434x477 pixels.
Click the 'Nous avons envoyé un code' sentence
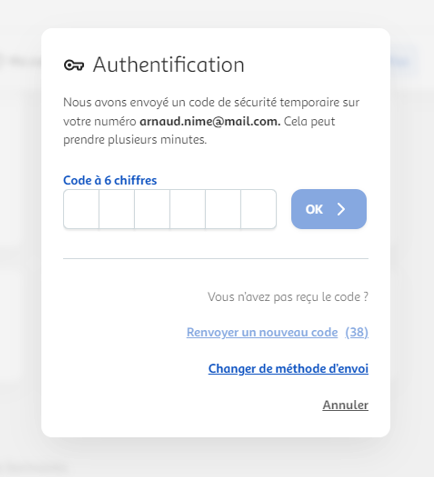click(211, 102)
